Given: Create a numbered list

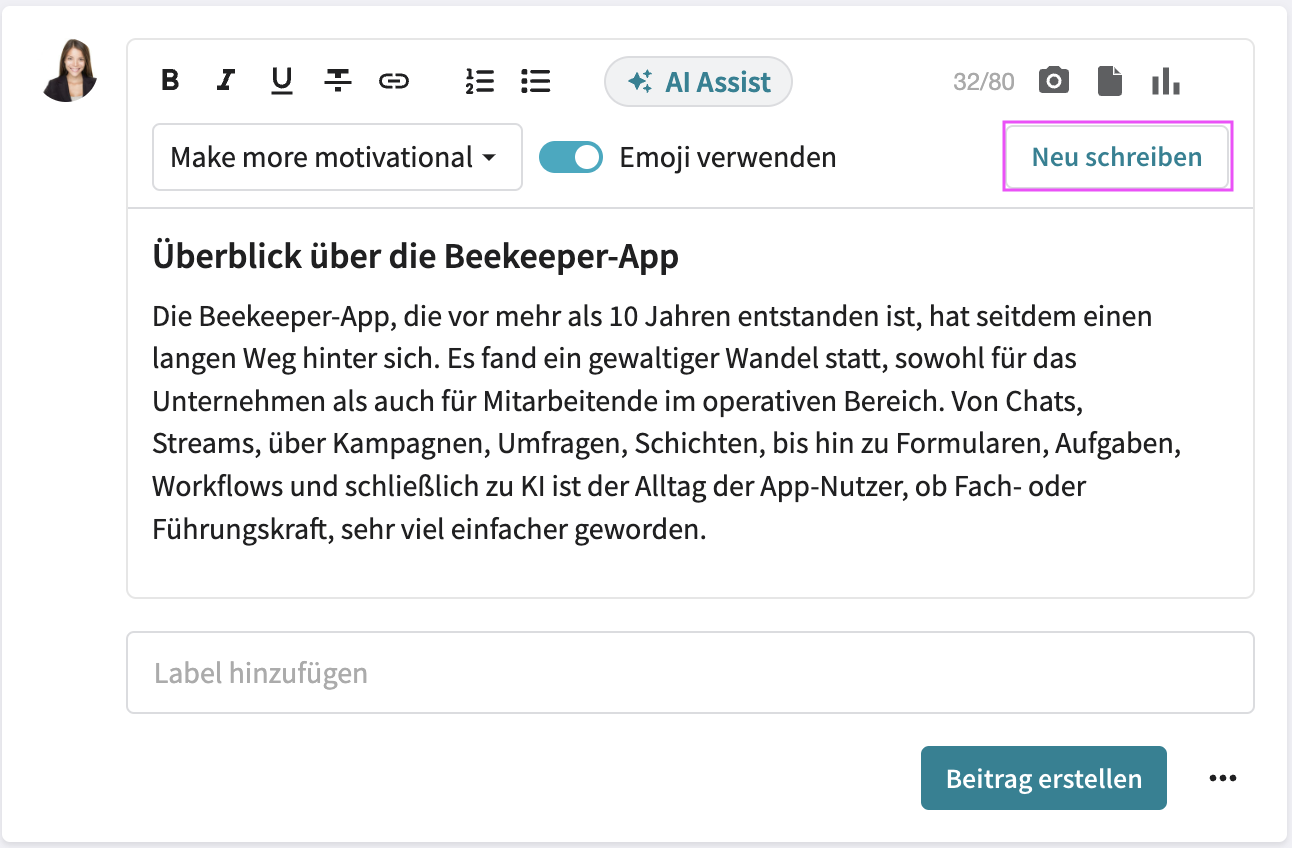Looking at the screenshot, I should 480,81.
